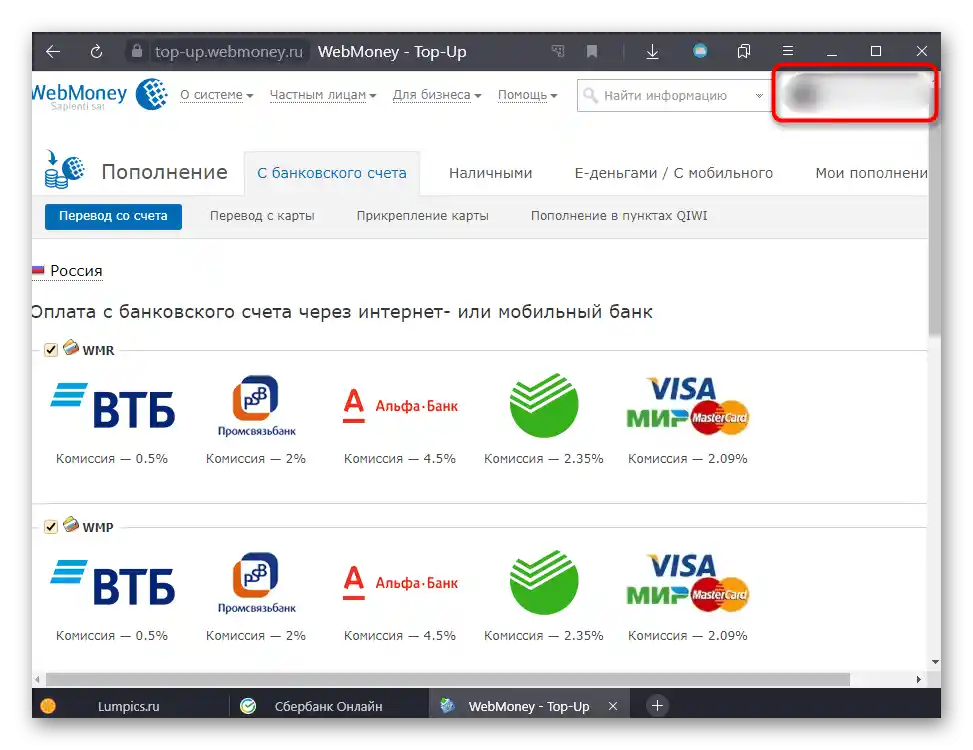Switch to the Сбербанк Онлайн browser tab

tap(329, 705)
